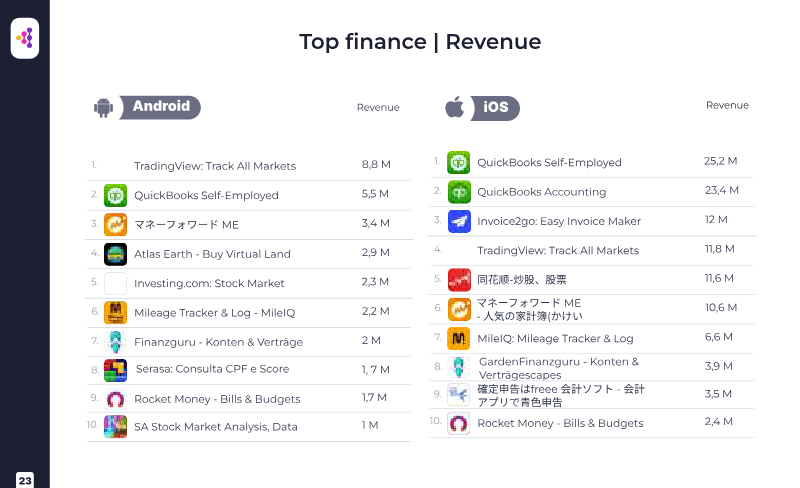The image size is (800, 488).
Task: Click the QuickBooks Accounting app icon
Action: tap(458, 192)
